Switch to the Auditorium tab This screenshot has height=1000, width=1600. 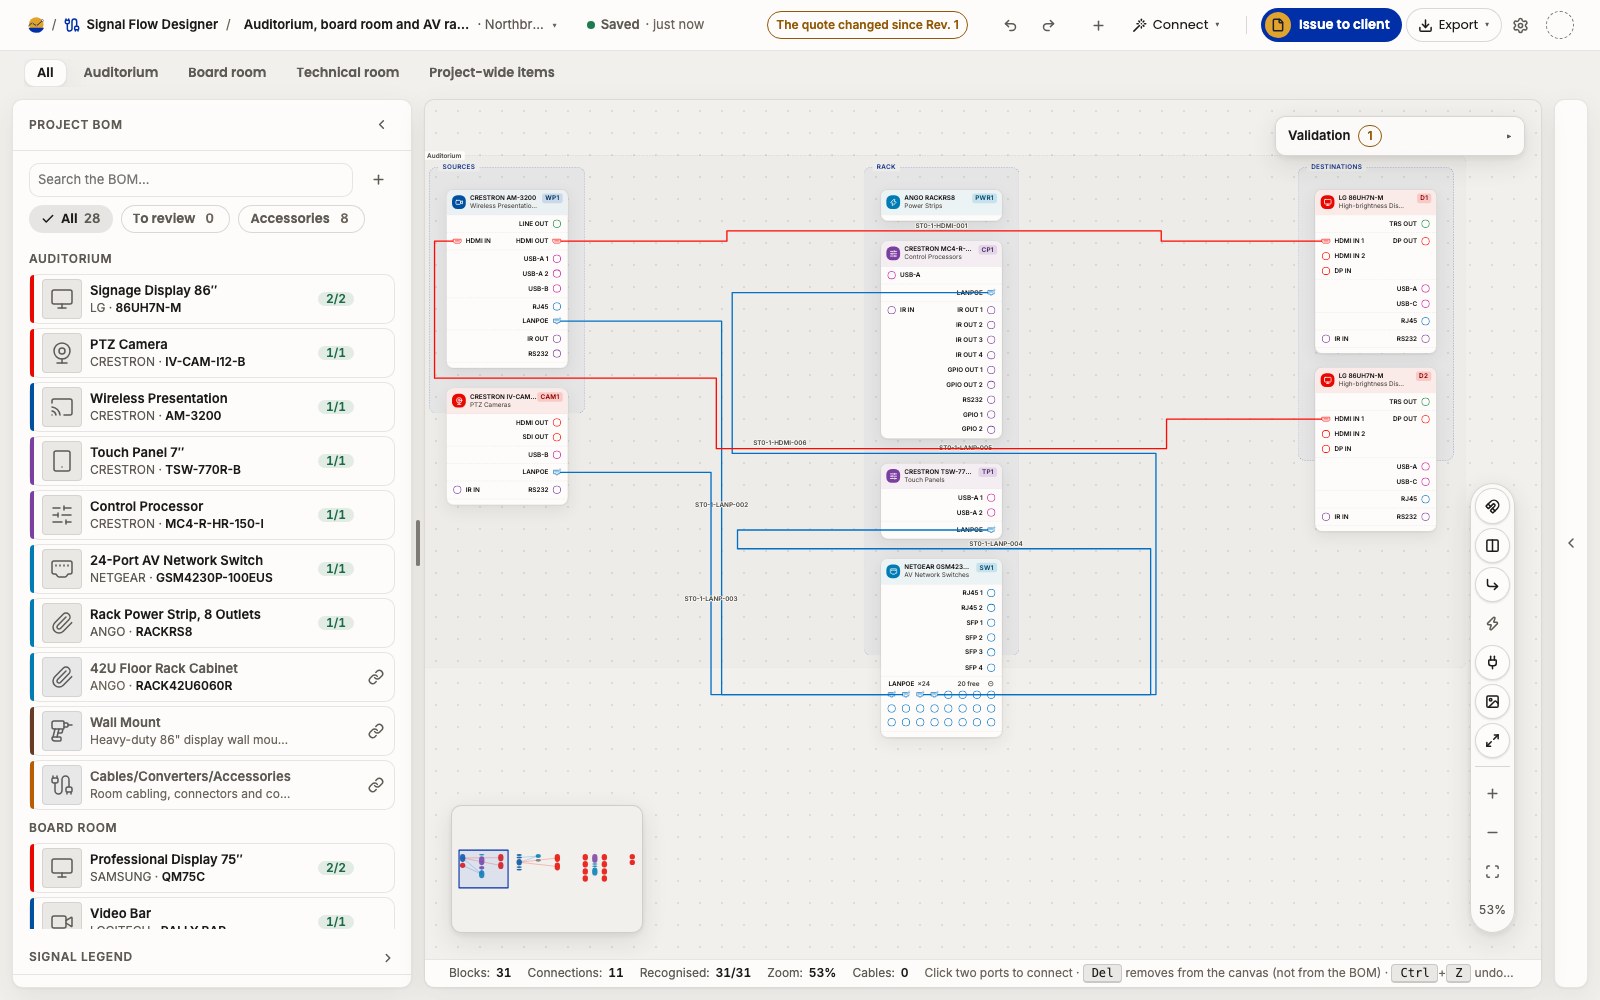point(121,72)
